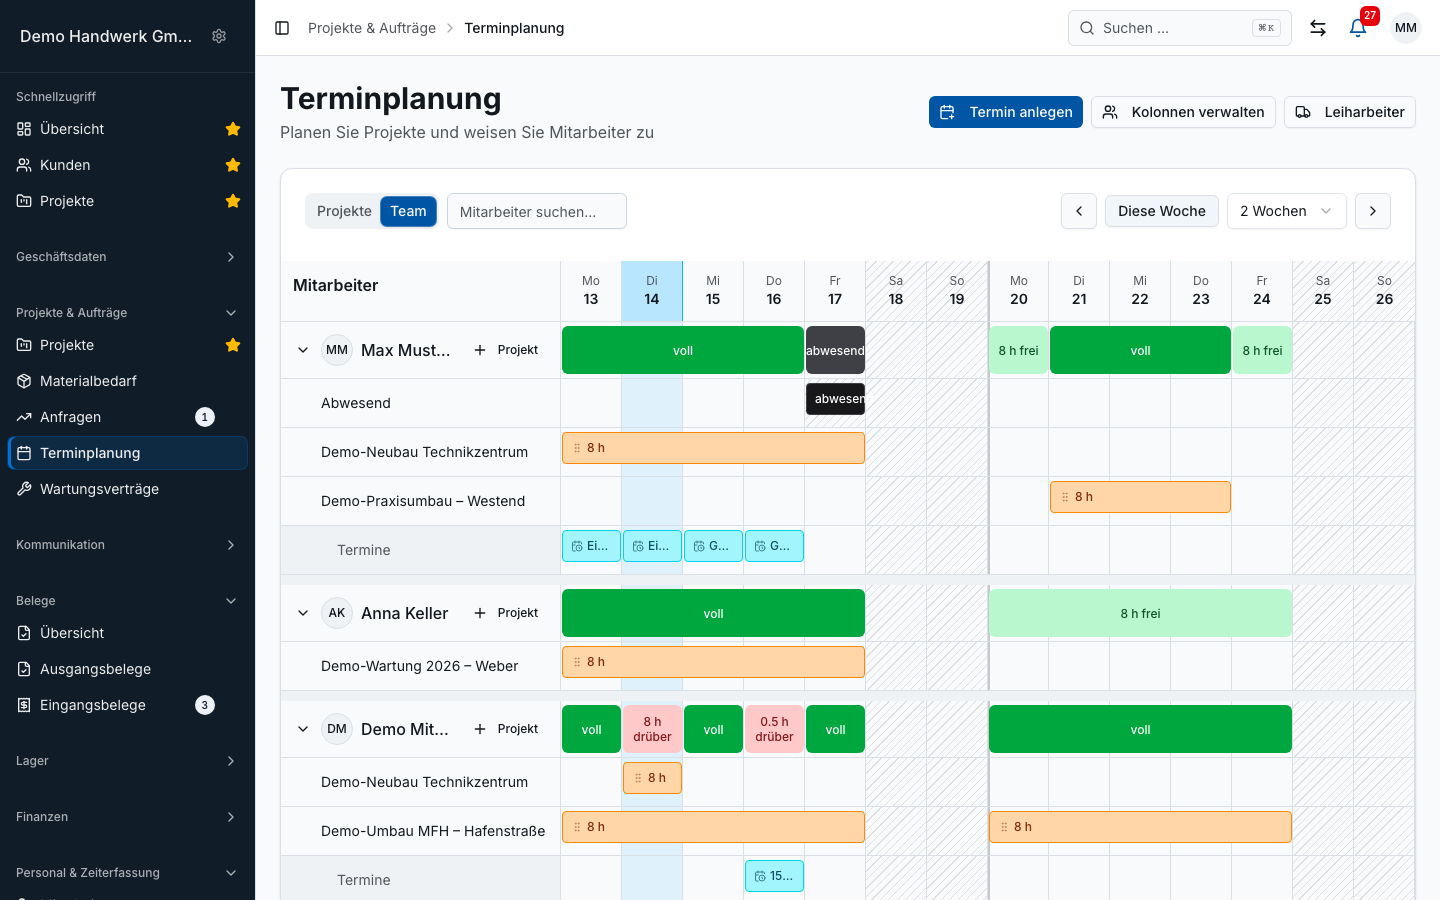Image resolution: width=1440 pixels, height=900 pixels.
Task: Open MM user avatar menu
Action: 1406,28
